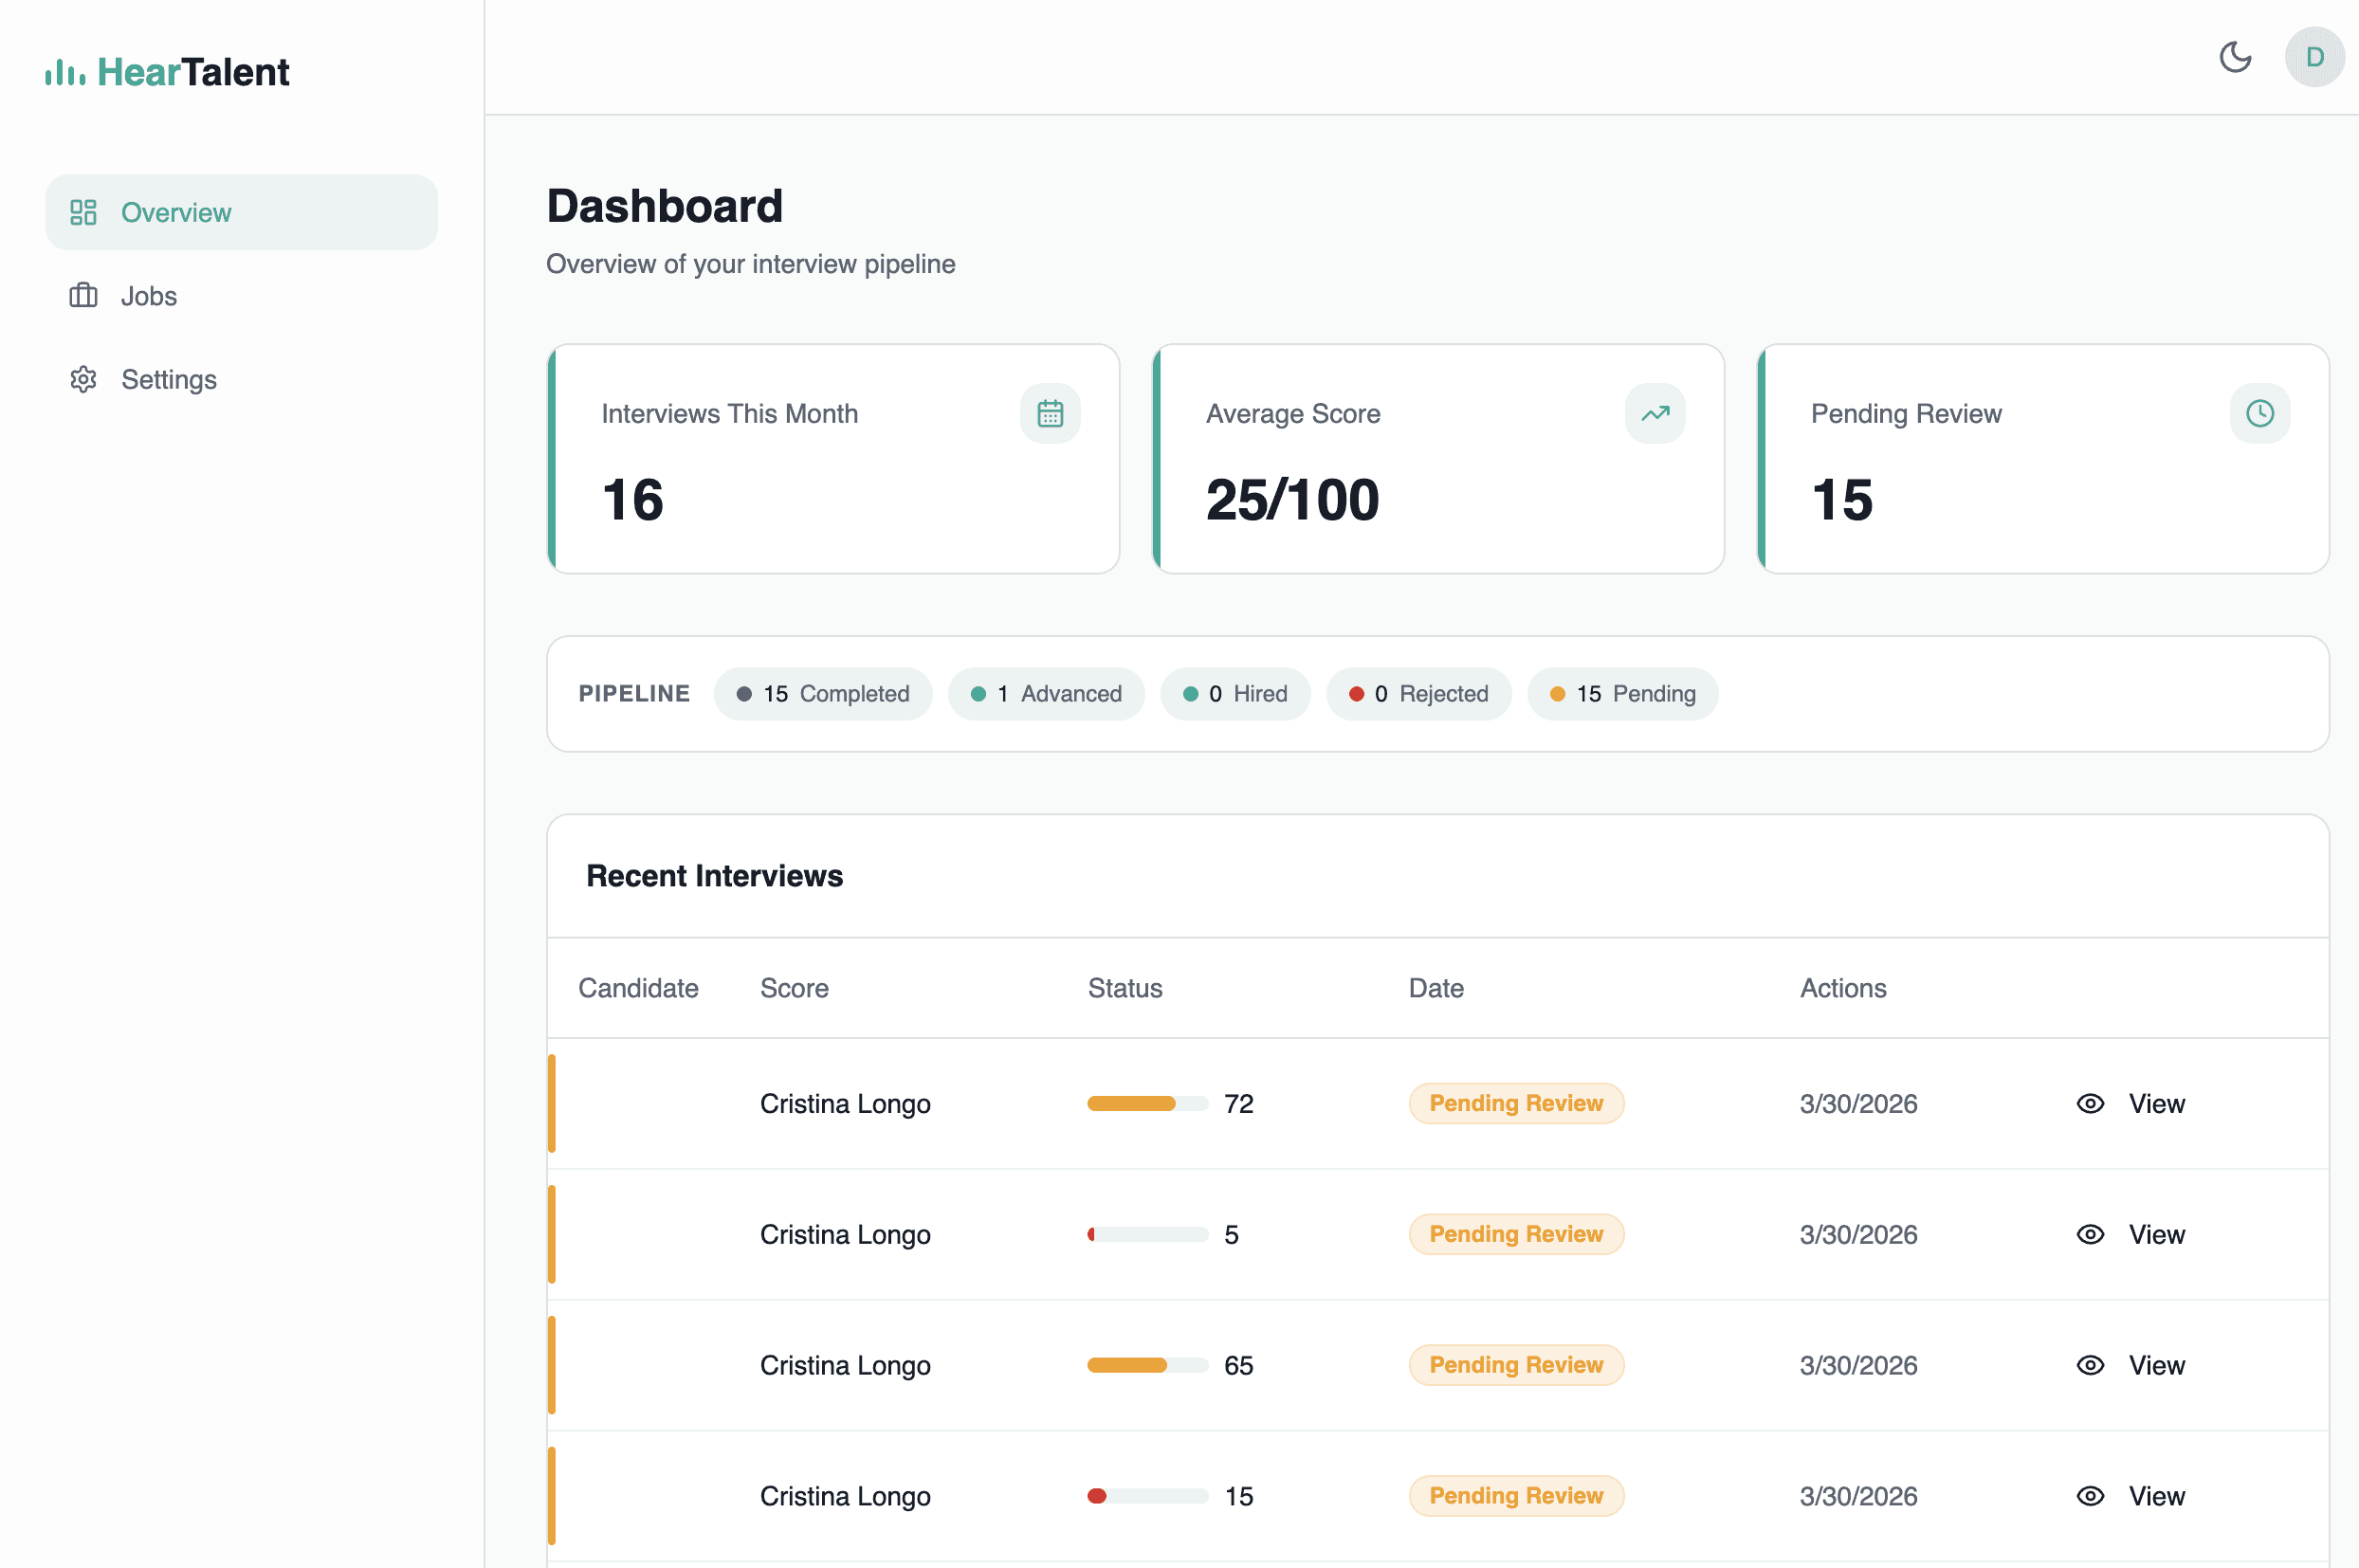Viewport: 2359px width, 1568px height.
Task: Click the Jobs briefcase icon
Action: pos(84,296)
